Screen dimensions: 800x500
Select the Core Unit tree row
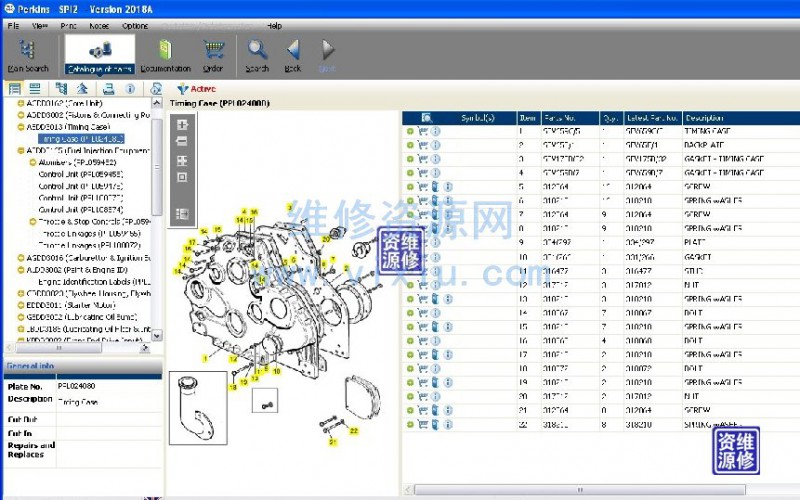coord(64,103)
